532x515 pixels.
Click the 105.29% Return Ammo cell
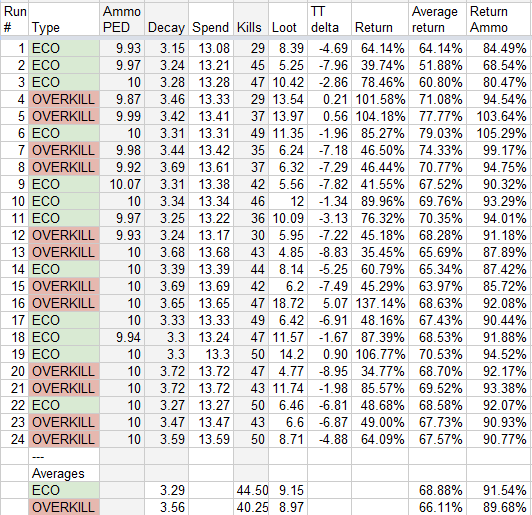point(499,133)
